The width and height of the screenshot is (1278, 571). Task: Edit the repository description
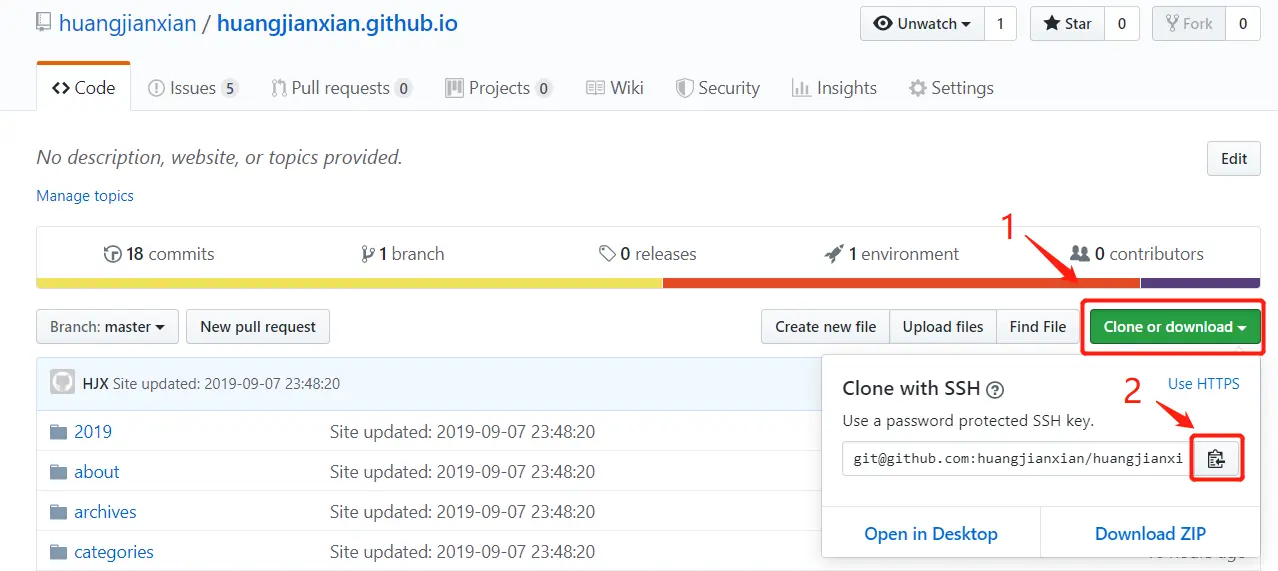[x=1234, y=158]
